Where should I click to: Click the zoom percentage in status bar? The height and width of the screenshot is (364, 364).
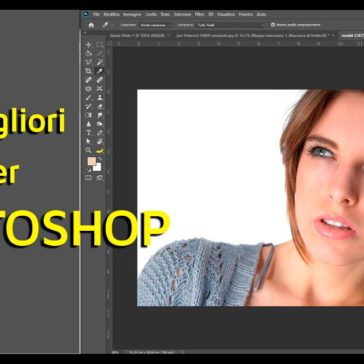coord(115,352)
